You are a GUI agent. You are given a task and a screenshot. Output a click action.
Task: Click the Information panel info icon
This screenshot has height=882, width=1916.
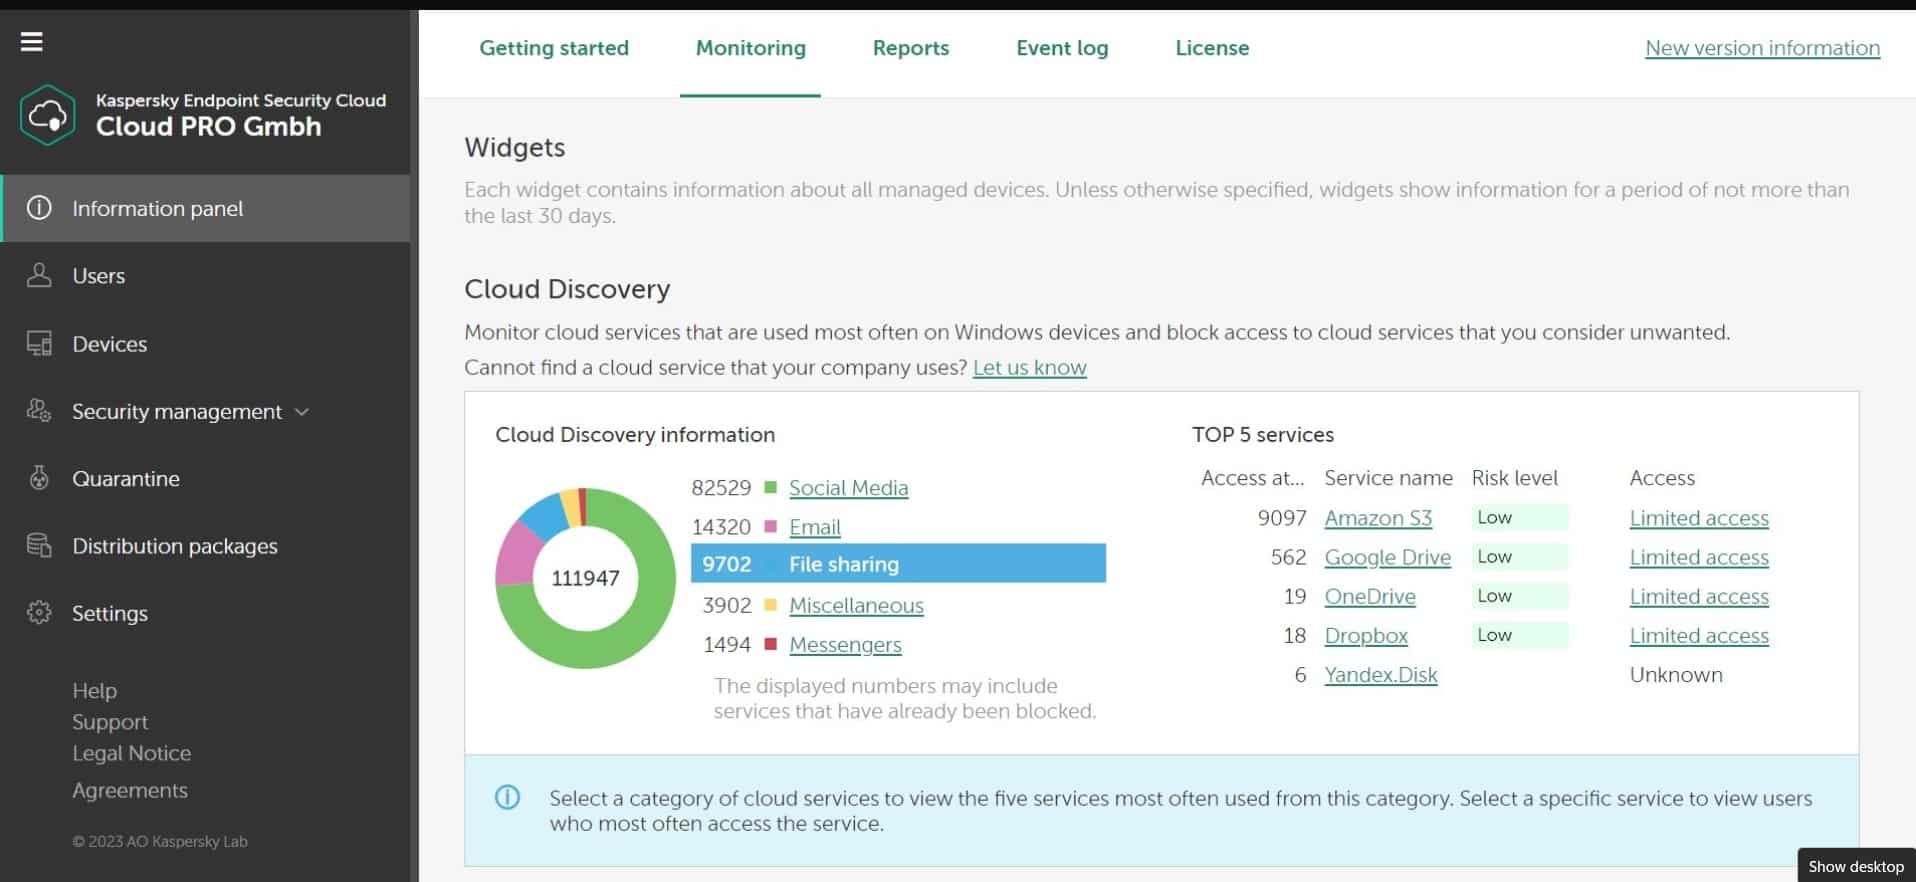39,208
